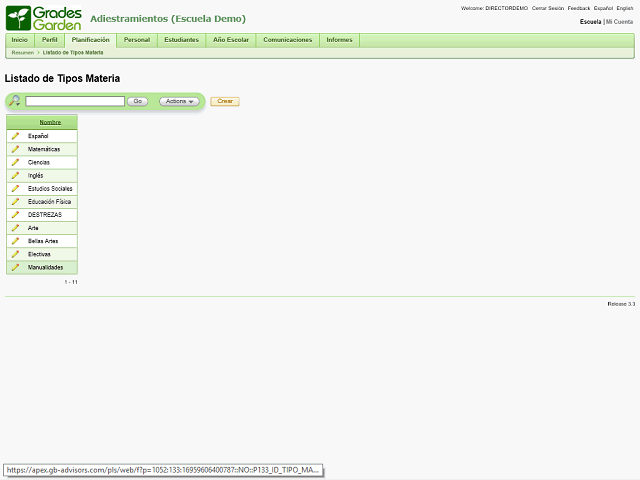This screenshot has height=480, width=640.
Task: Edit the Matemáticas row via pencil icon
Action: pos(16,149)
